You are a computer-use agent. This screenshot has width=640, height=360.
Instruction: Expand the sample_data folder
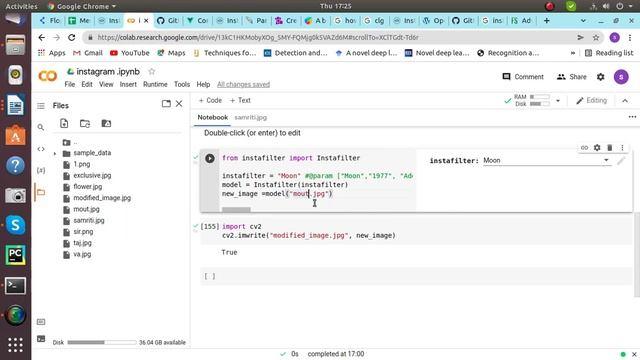(55, 154)
